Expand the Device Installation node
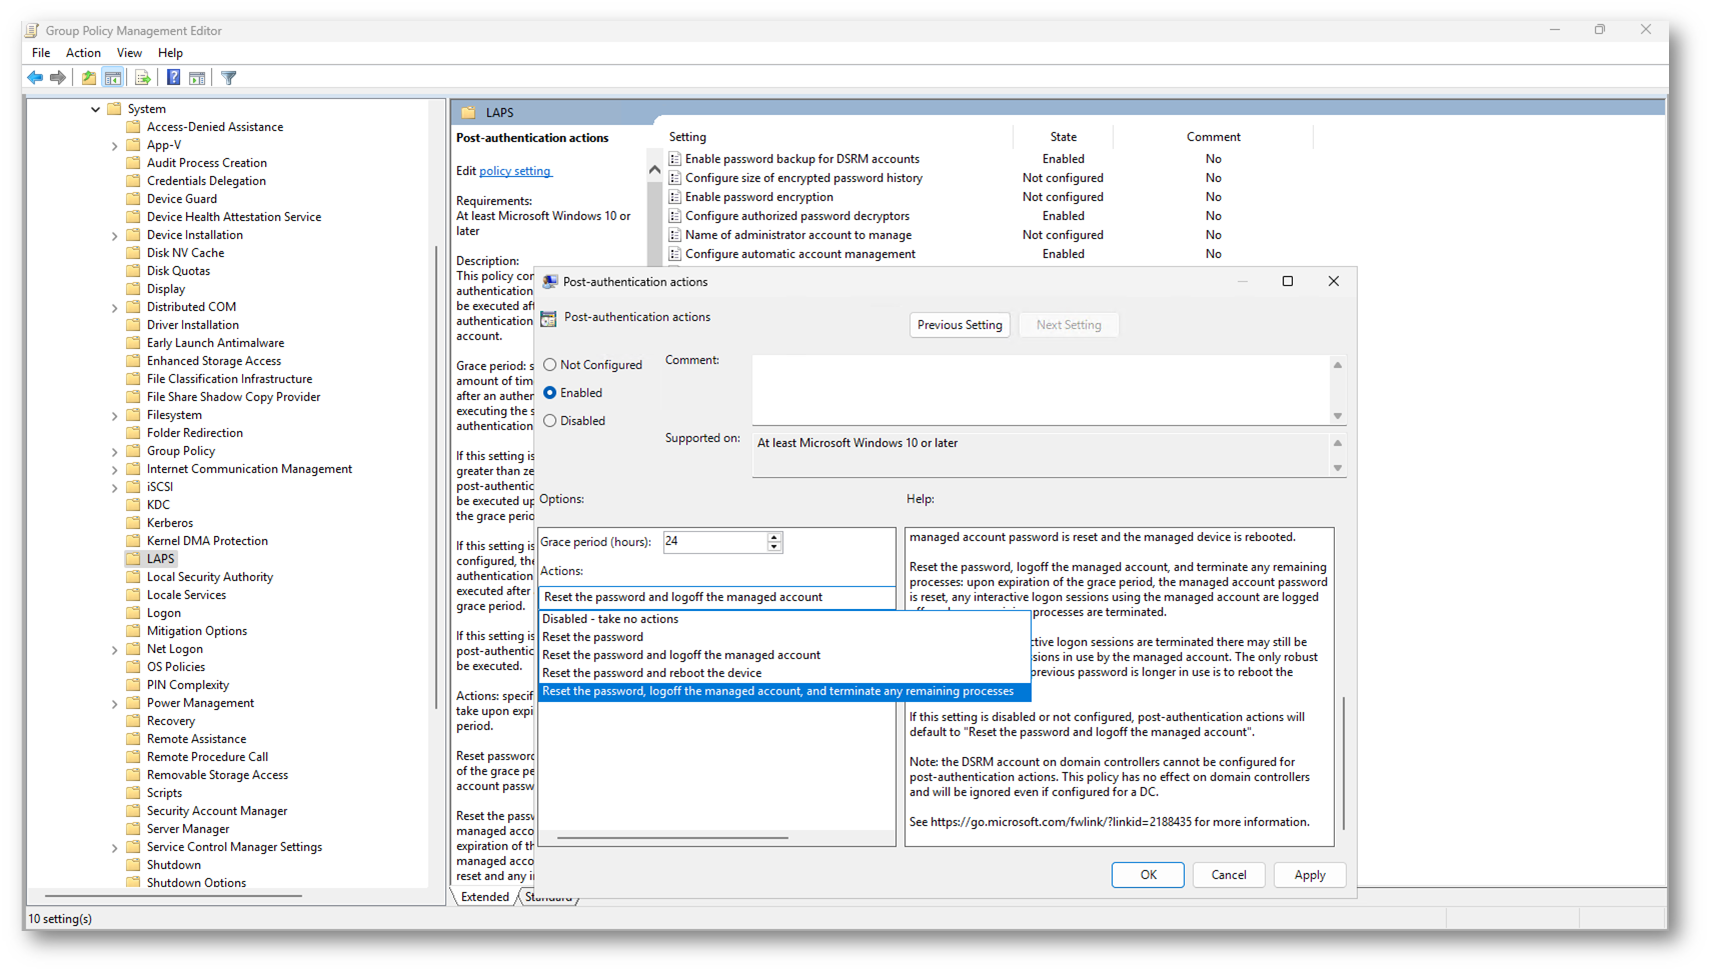This screenshot has width=1711, height=973. click(x=115, y=236)
